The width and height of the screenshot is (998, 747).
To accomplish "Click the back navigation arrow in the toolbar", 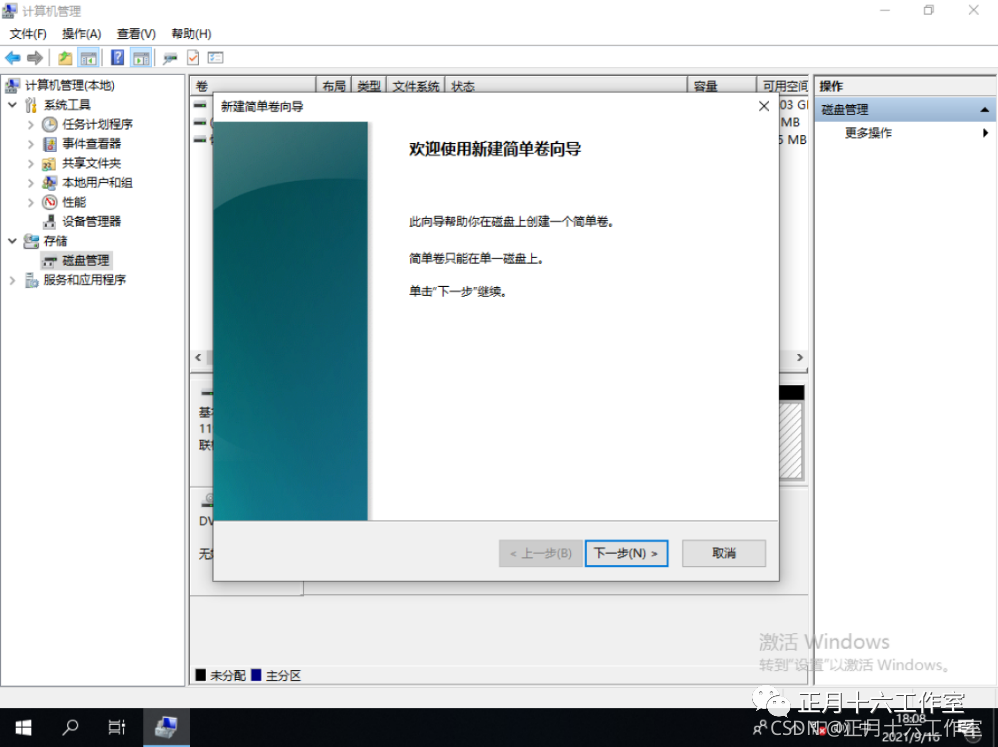I will click(14, 57).
